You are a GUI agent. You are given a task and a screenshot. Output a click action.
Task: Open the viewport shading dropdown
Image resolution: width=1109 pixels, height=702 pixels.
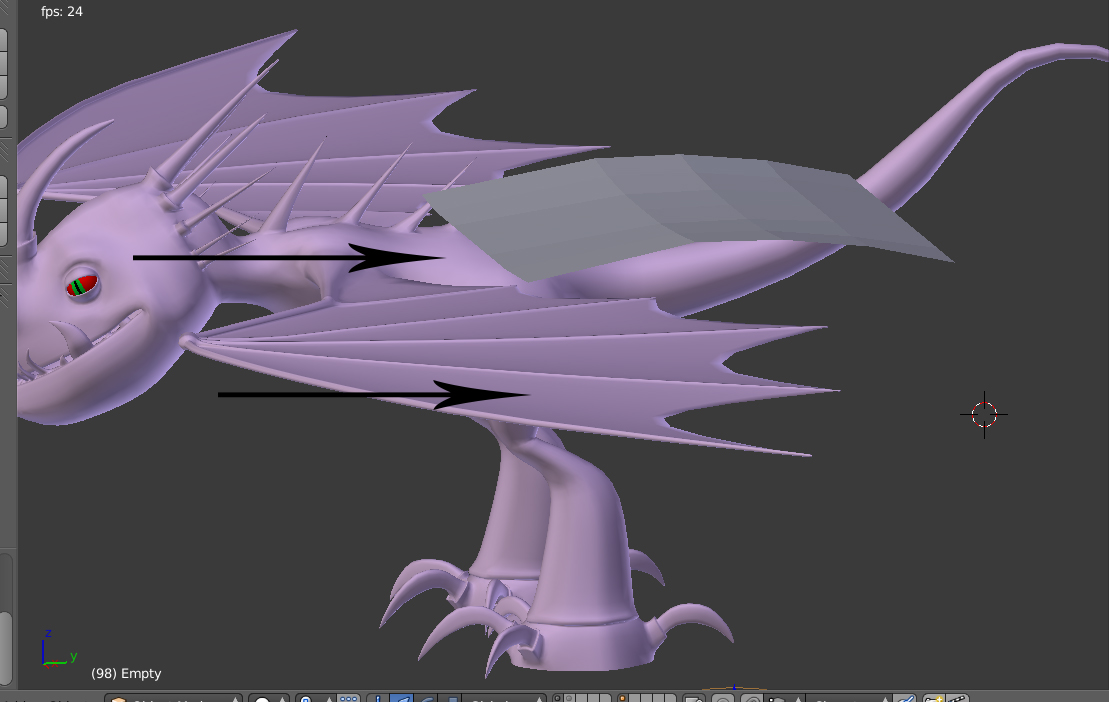pyautogui.click(x=269, y=698)
